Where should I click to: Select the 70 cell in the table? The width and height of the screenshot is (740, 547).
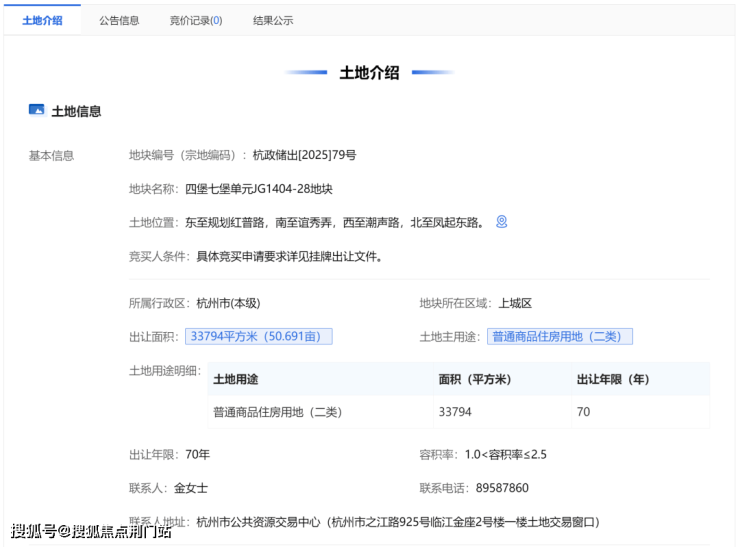(583, 412)
